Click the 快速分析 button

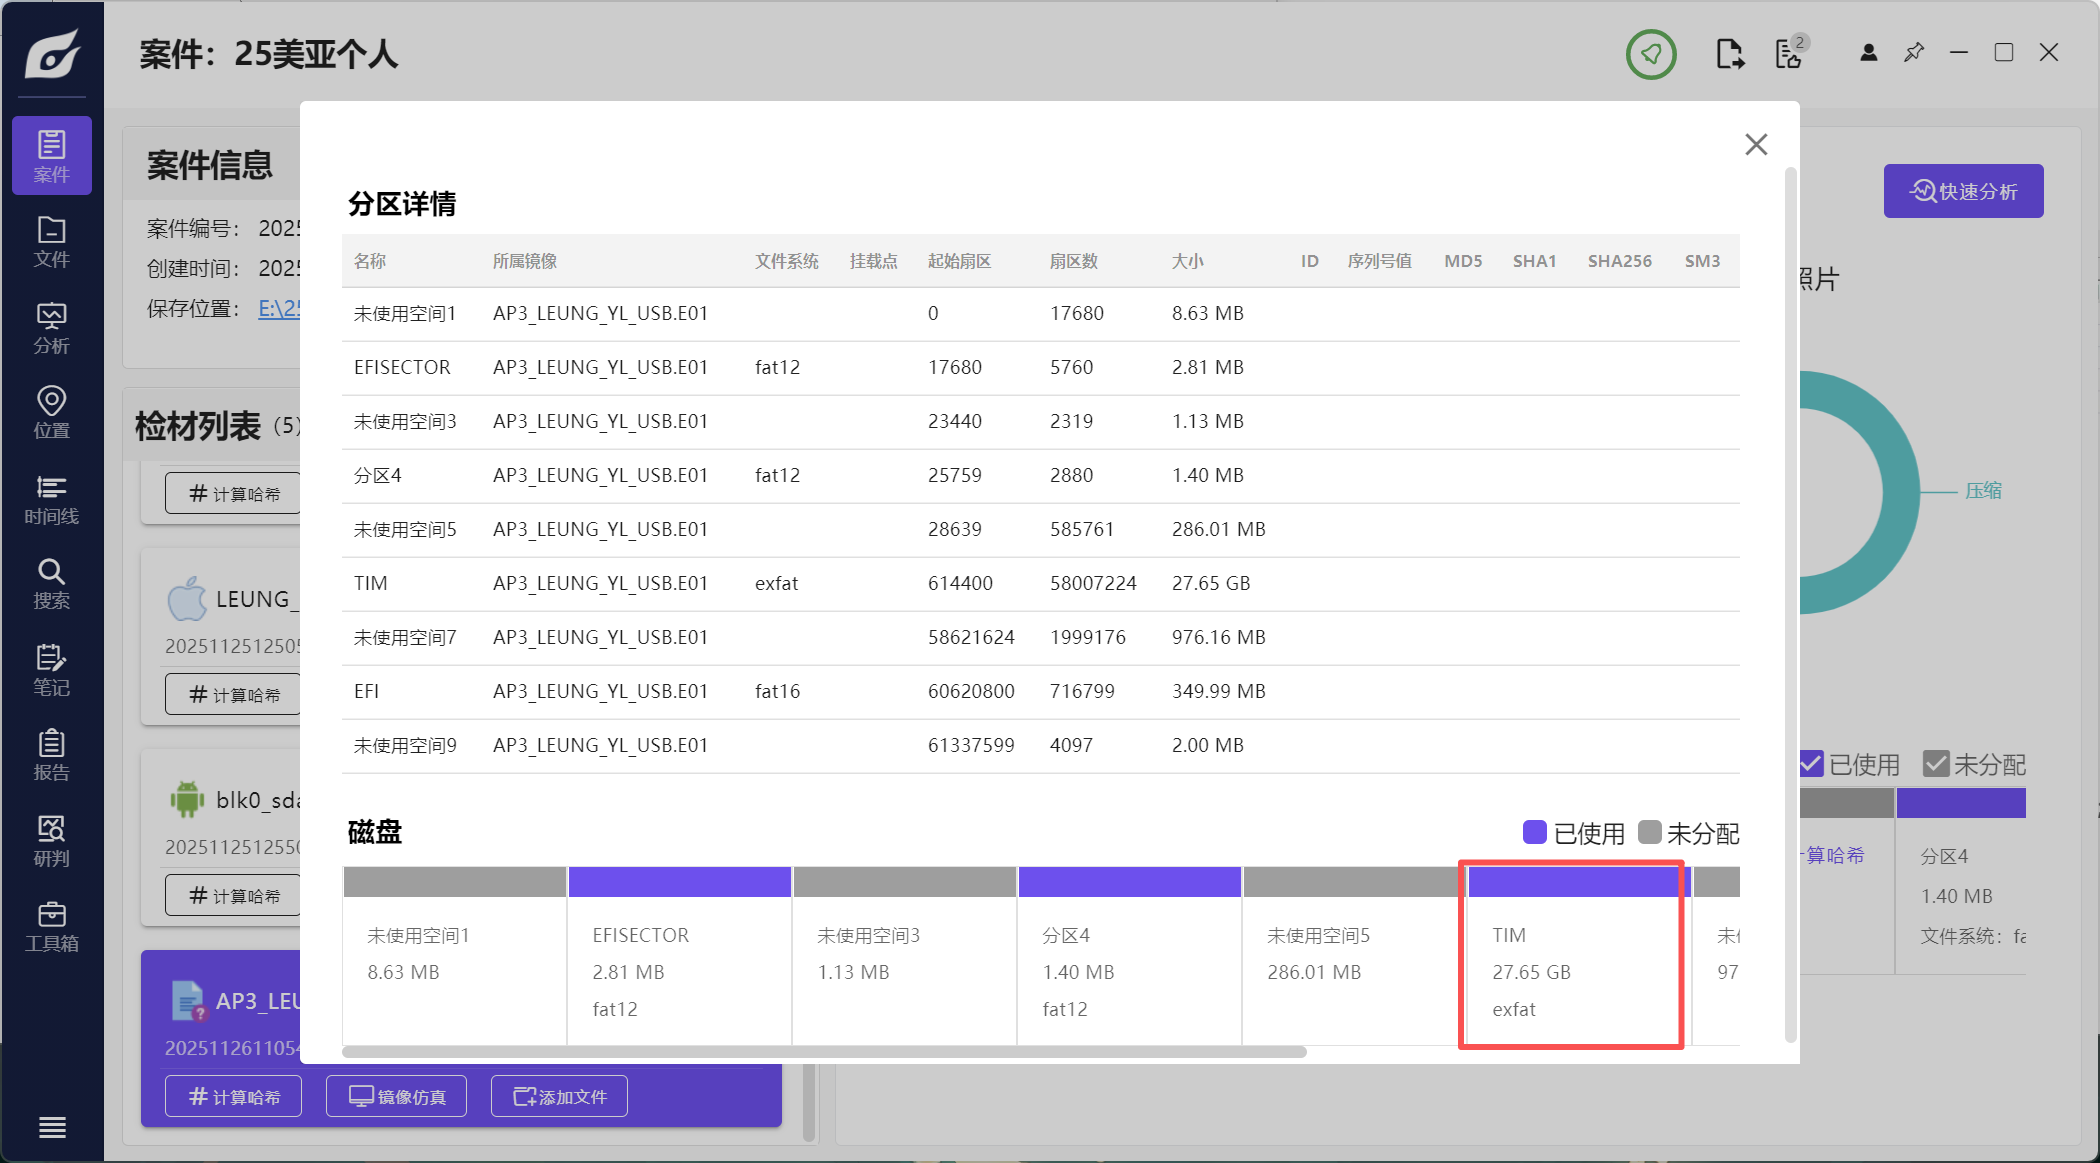pyautogui.click(x=1963, y=191)
